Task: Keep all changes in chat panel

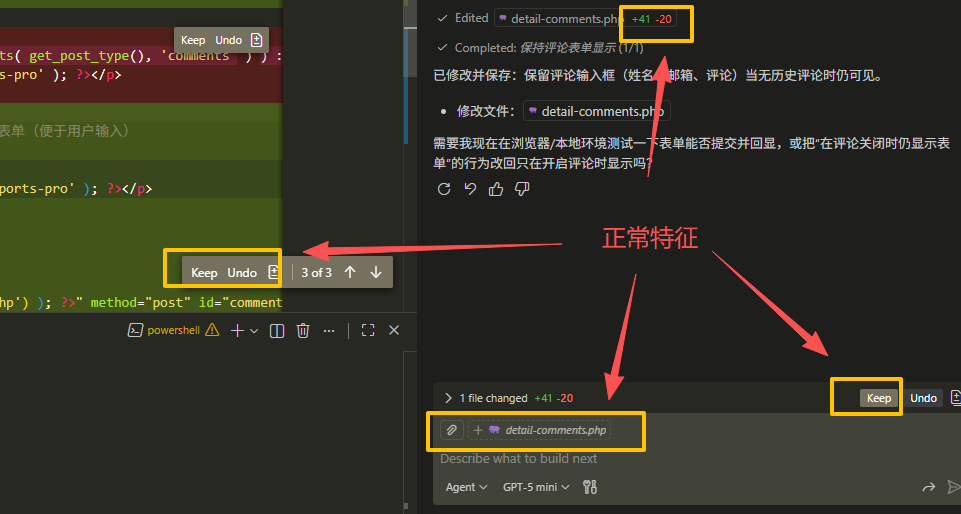Action: pos(879,398)
